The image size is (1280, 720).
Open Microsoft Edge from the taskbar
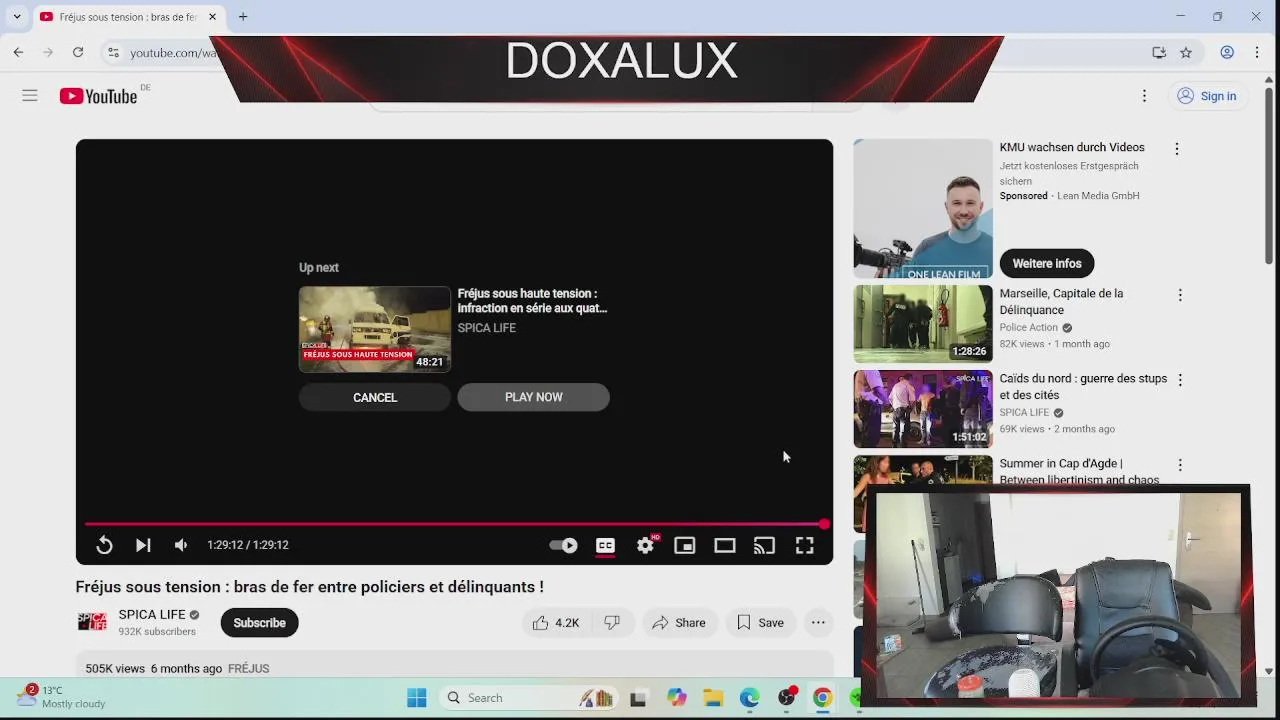coord(749,698)
